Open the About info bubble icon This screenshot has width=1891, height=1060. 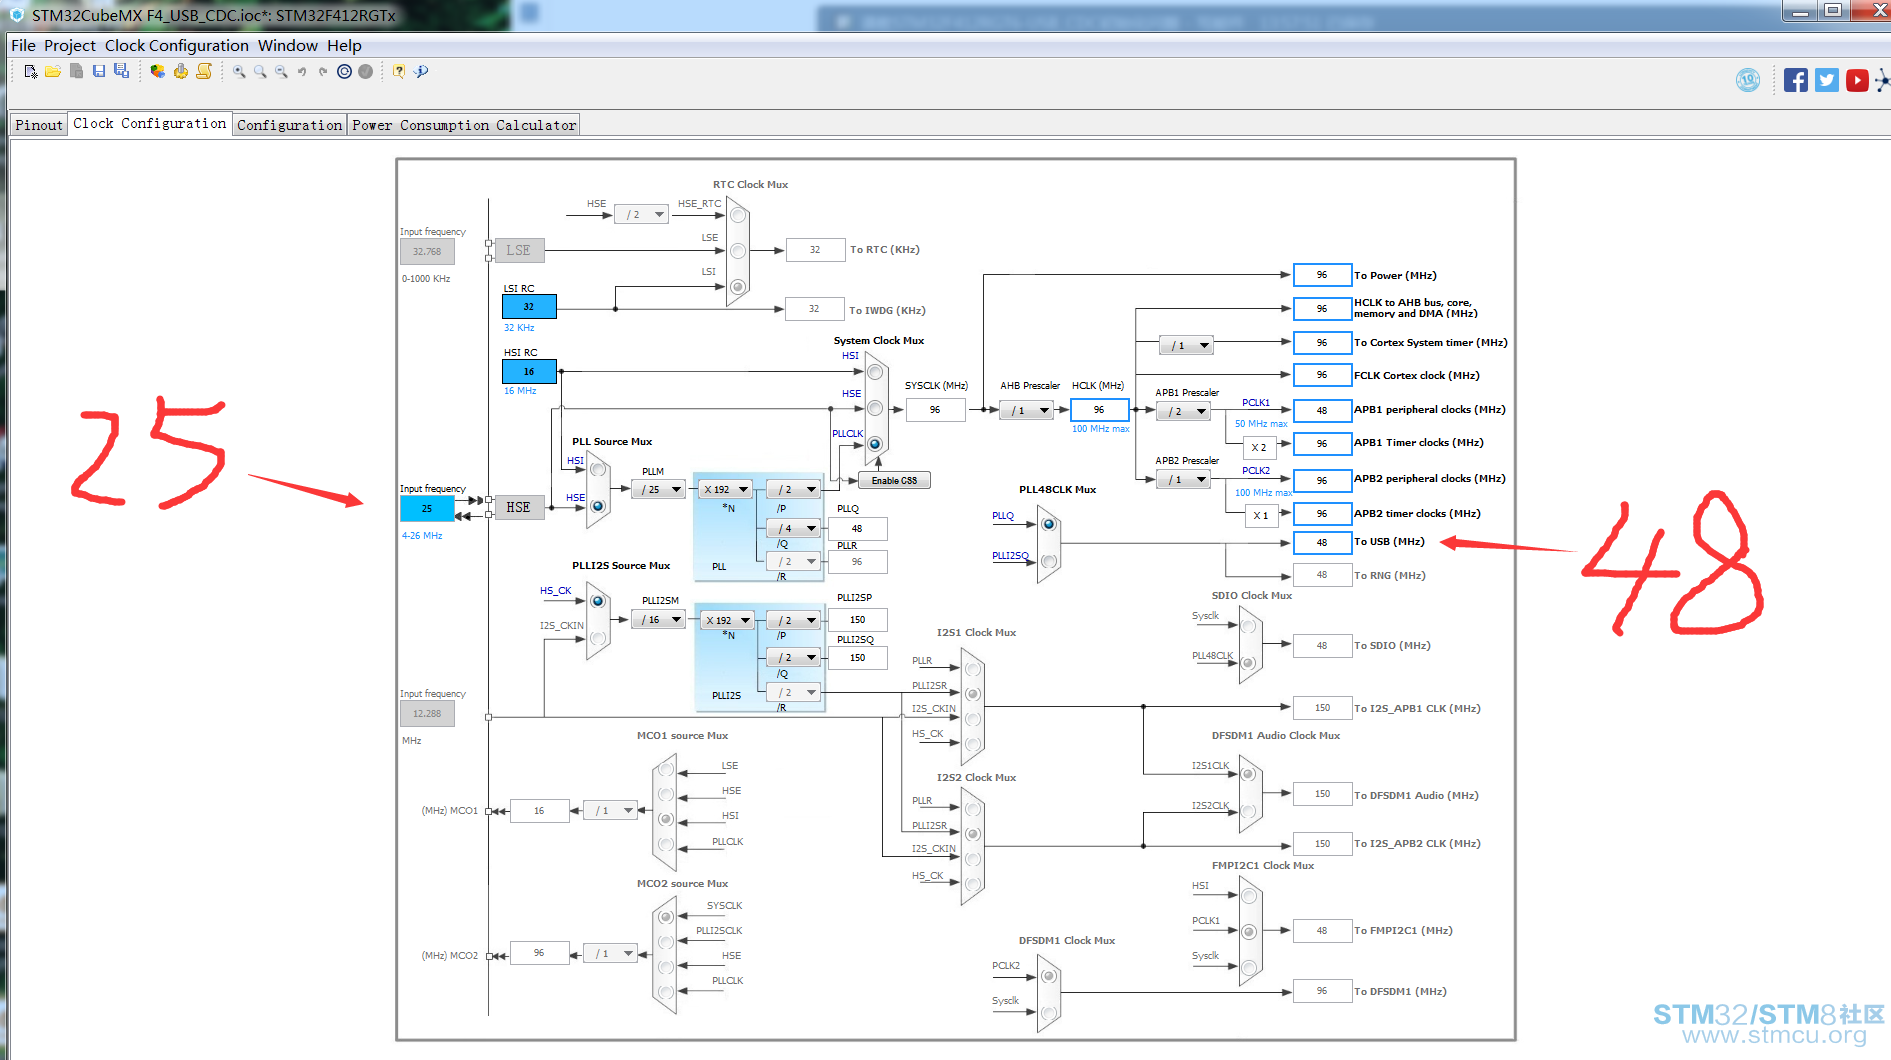[x=421, y=72]
